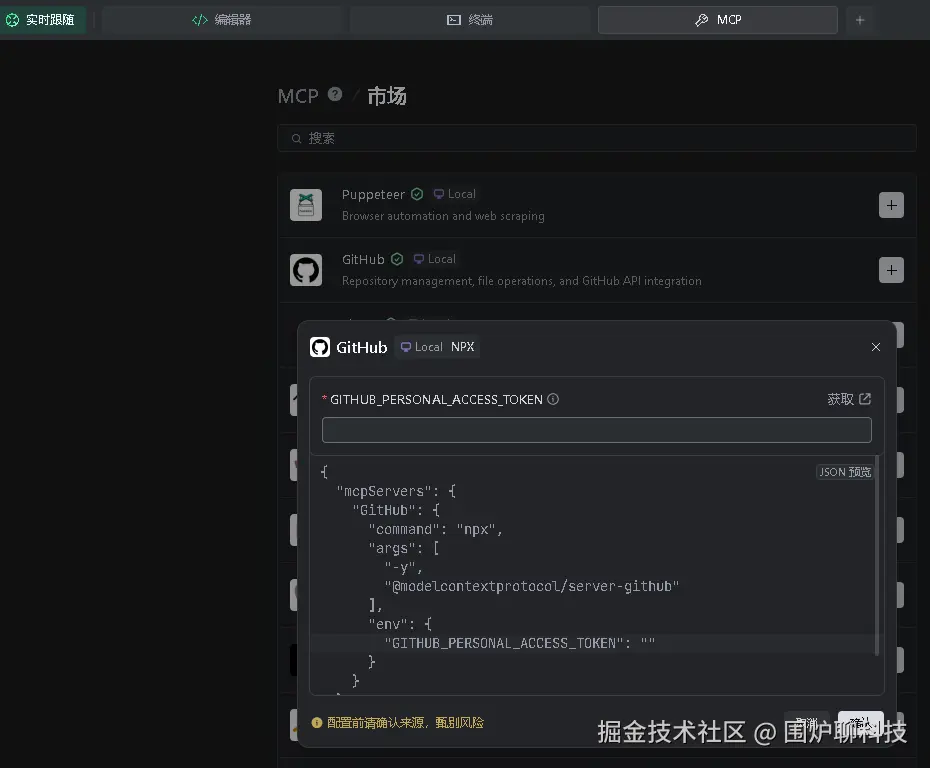Click the Puppeteer server icon
The width and height of the screenshot is (930, 768).
click(x=307, y=205)
